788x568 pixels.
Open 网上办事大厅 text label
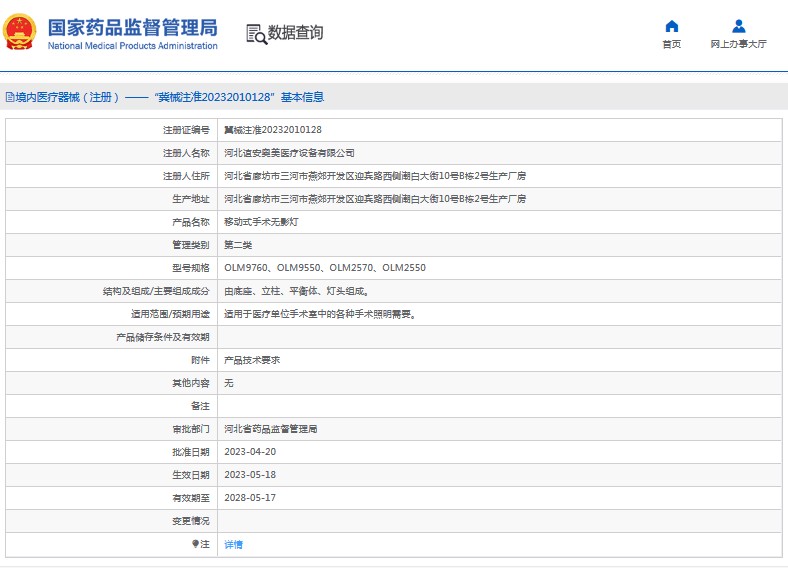pyautogui.click(x=739, y=45)
